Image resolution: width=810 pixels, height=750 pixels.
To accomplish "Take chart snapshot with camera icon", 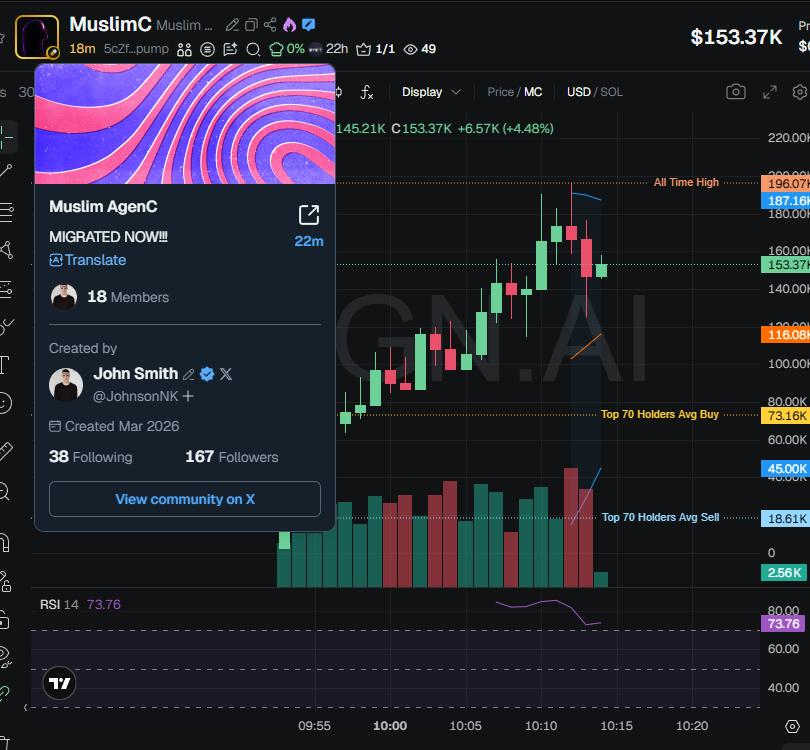I will pos(736,92).
